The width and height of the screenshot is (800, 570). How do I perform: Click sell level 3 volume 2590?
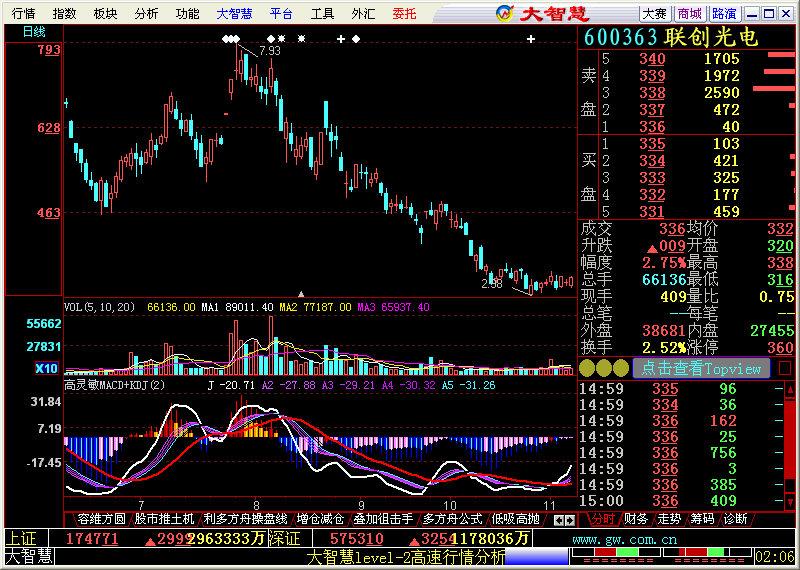click(721, 93)
